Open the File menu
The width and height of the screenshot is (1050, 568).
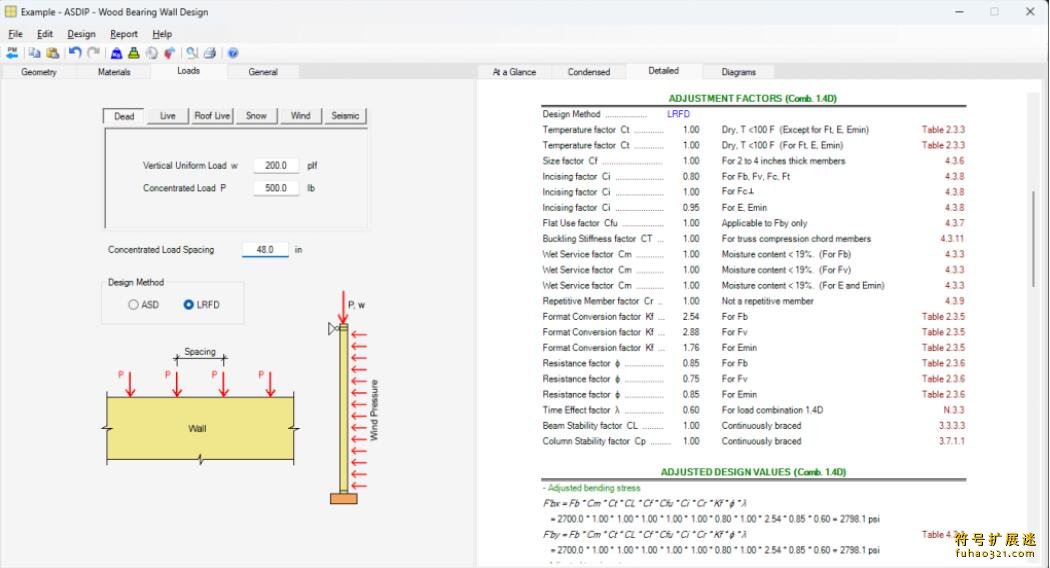point(15,34)
